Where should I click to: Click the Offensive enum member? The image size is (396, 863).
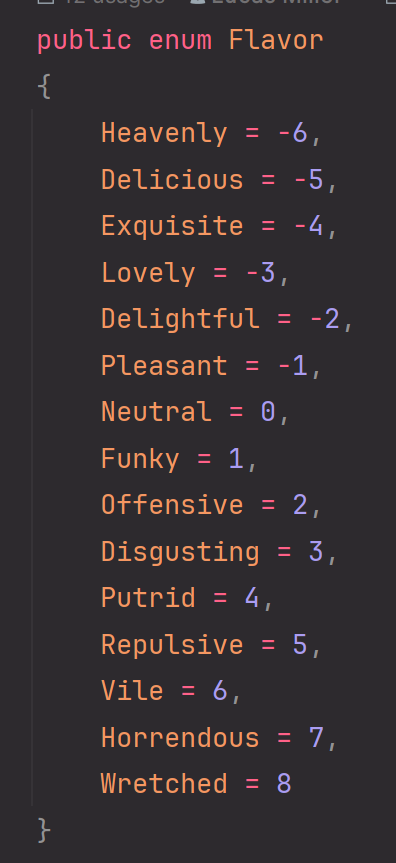click(x=172, y=505)
